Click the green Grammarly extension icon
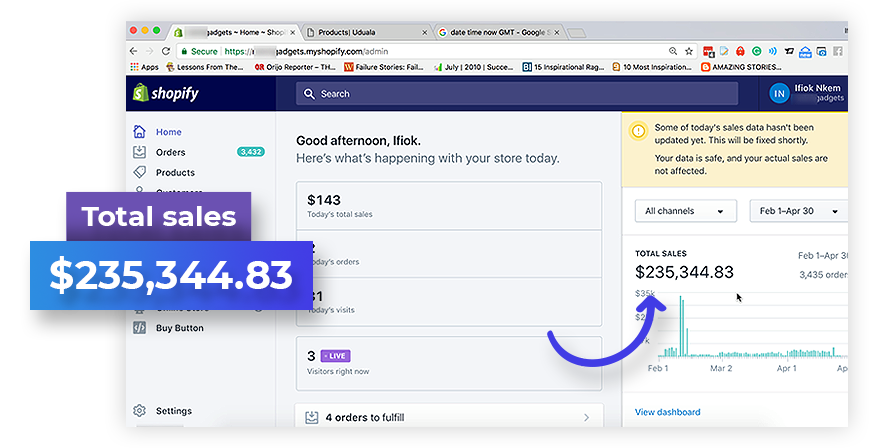This screenshot has width=889, height=448. tap(756, 51)
